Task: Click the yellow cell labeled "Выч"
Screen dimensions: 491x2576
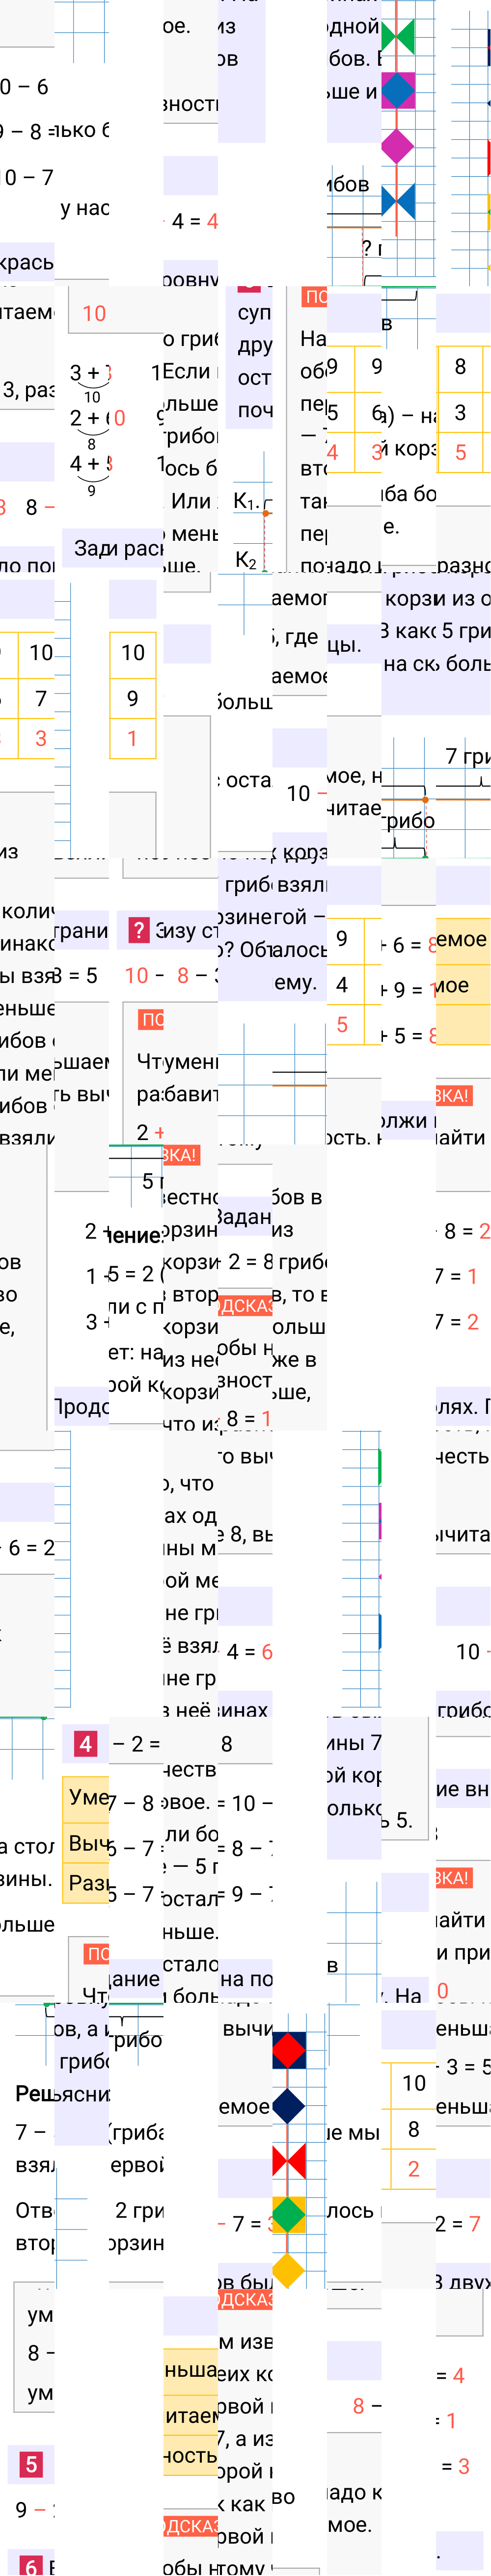Action: coord(86,1843)
